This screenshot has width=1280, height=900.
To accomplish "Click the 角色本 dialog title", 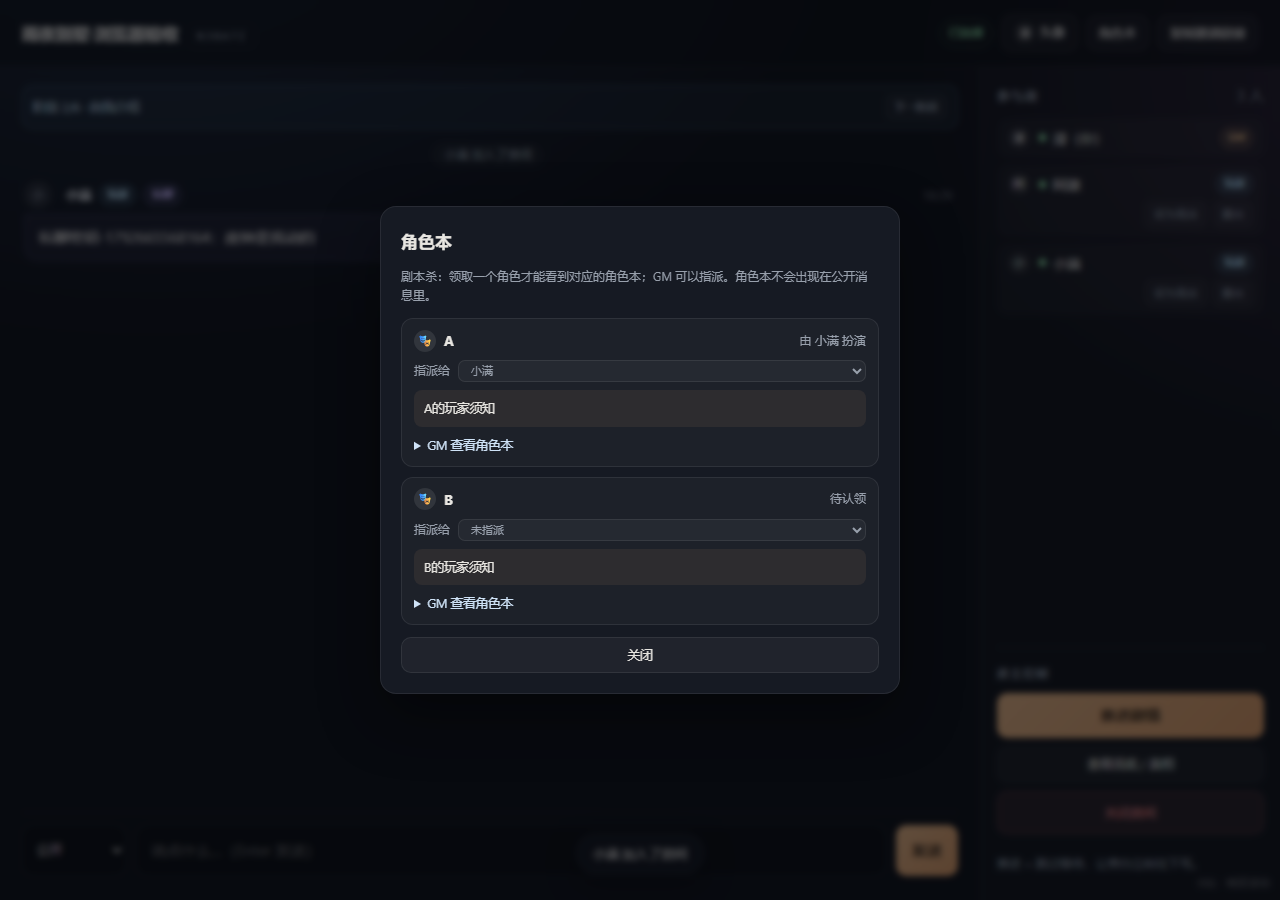I will (427, 242).
